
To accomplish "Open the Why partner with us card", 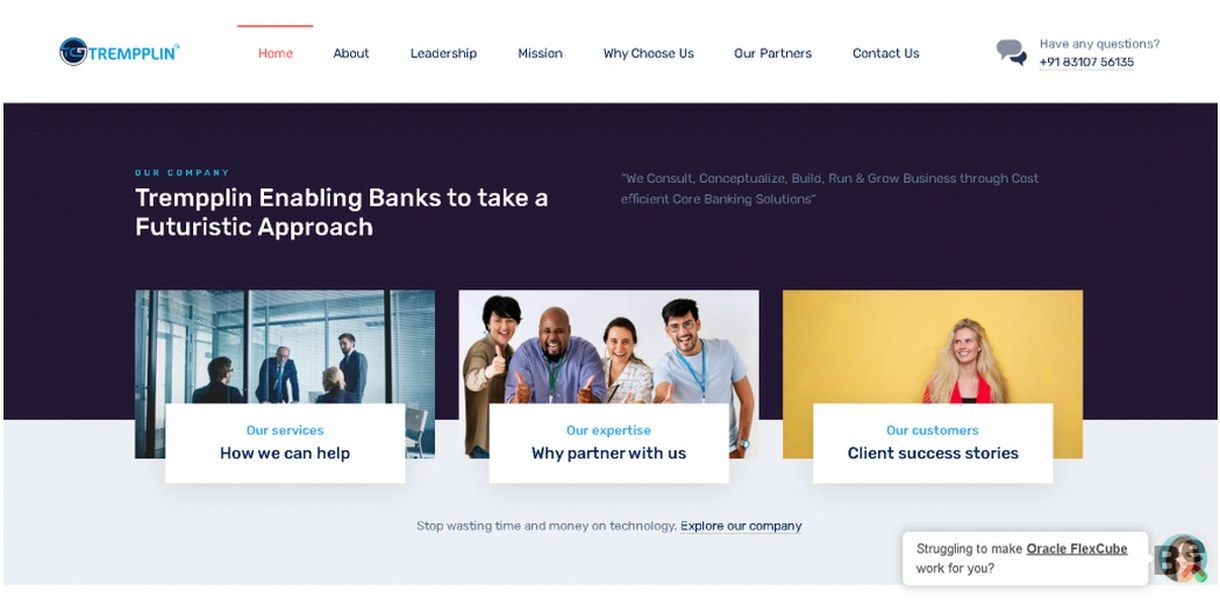I will 609,443.
